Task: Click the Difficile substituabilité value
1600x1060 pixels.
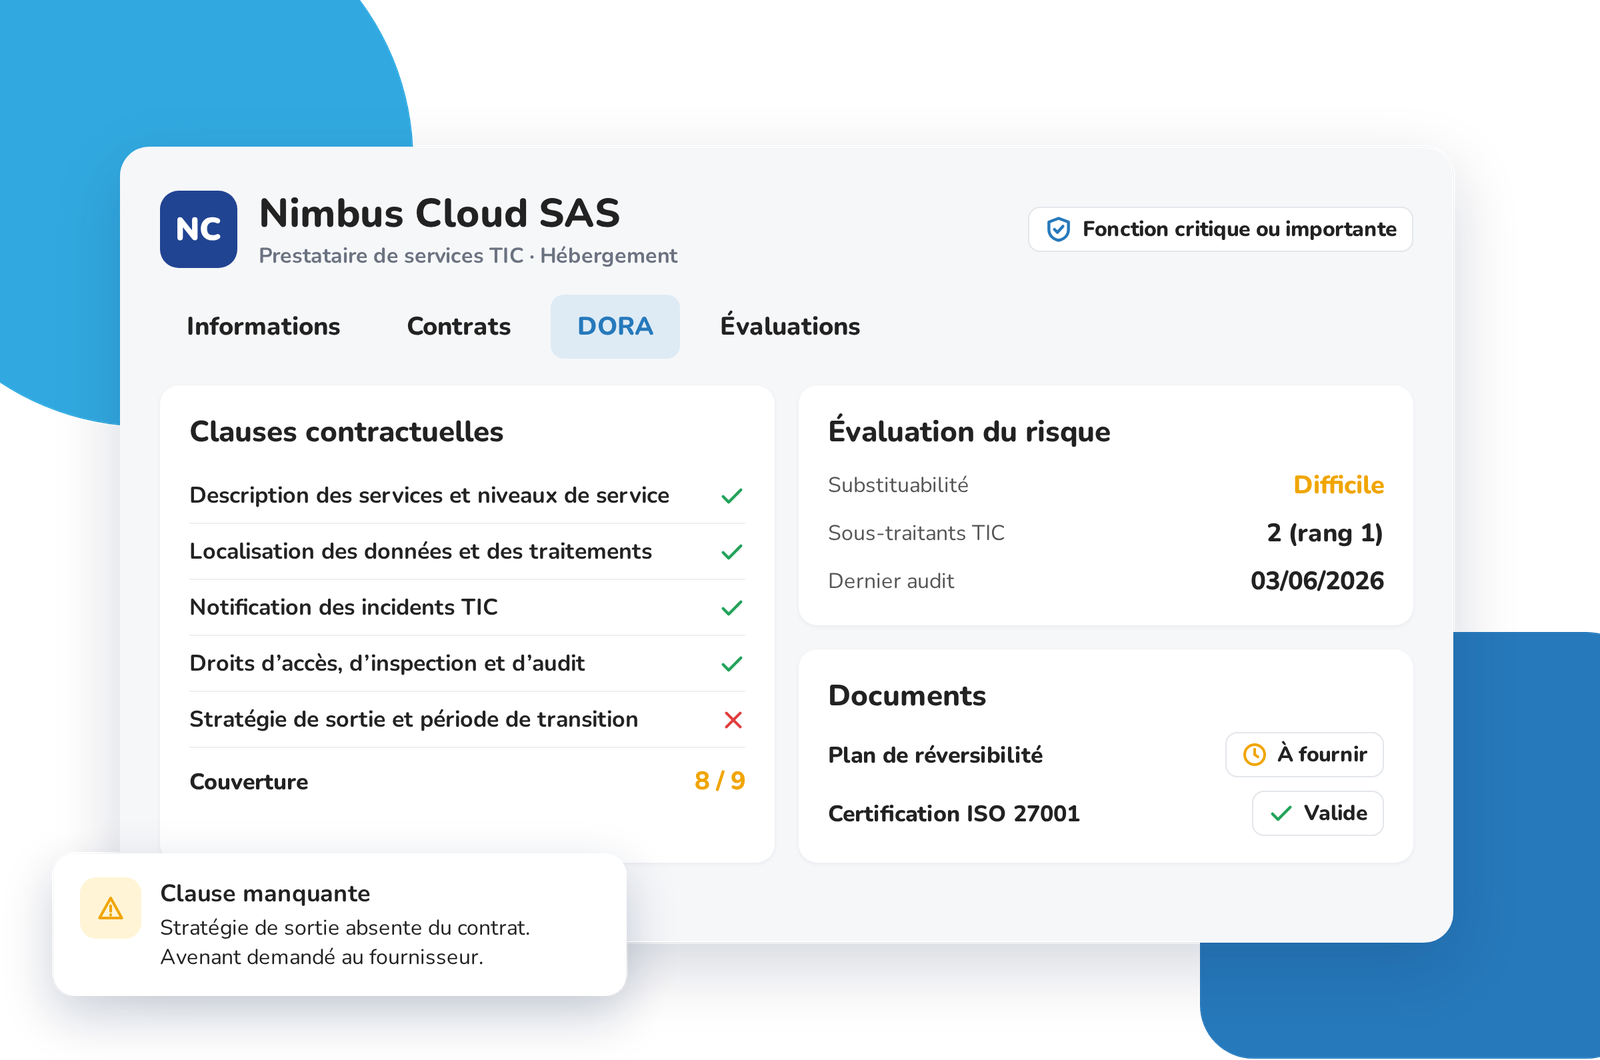Action: coord(1338,485)
